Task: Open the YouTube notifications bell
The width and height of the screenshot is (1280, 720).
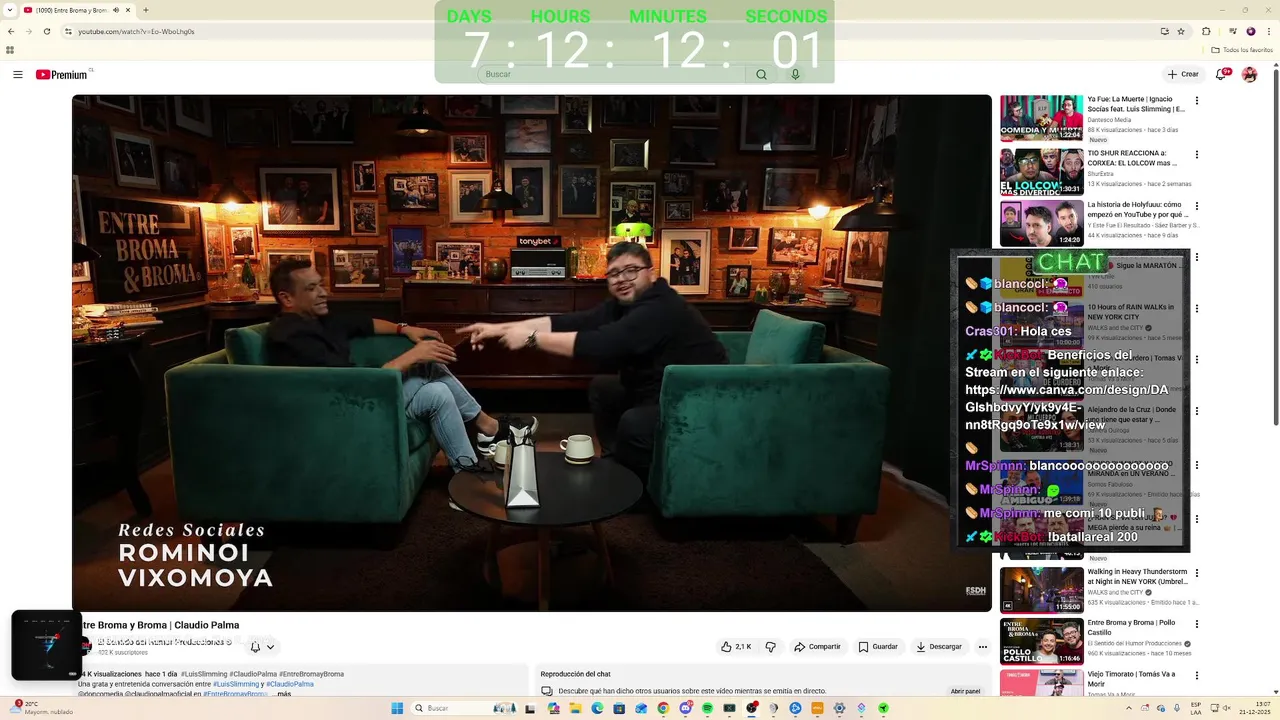Action: click(1222, 74)
